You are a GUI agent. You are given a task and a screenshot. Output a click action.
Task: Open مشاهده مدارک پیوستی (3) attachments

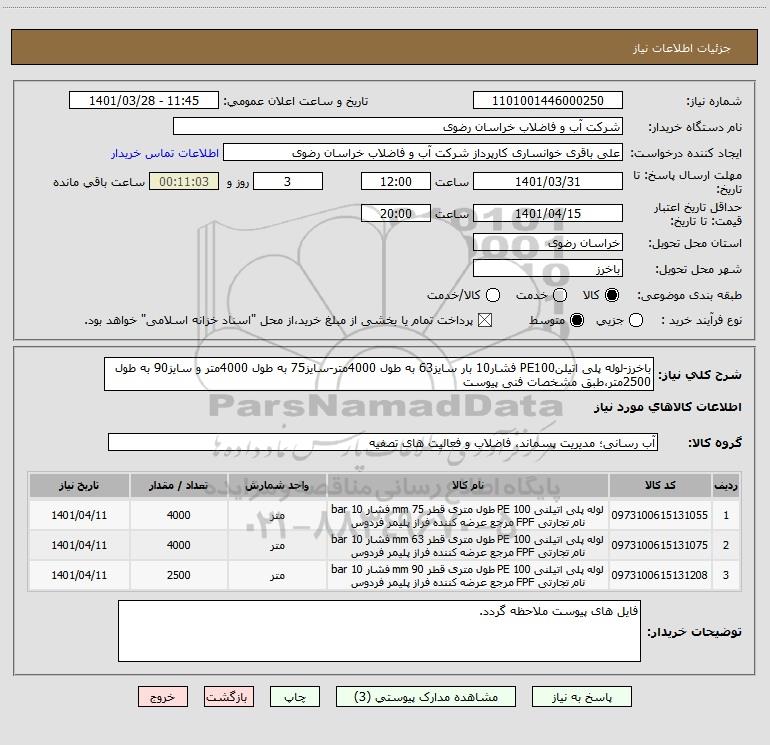pos(426,697)
